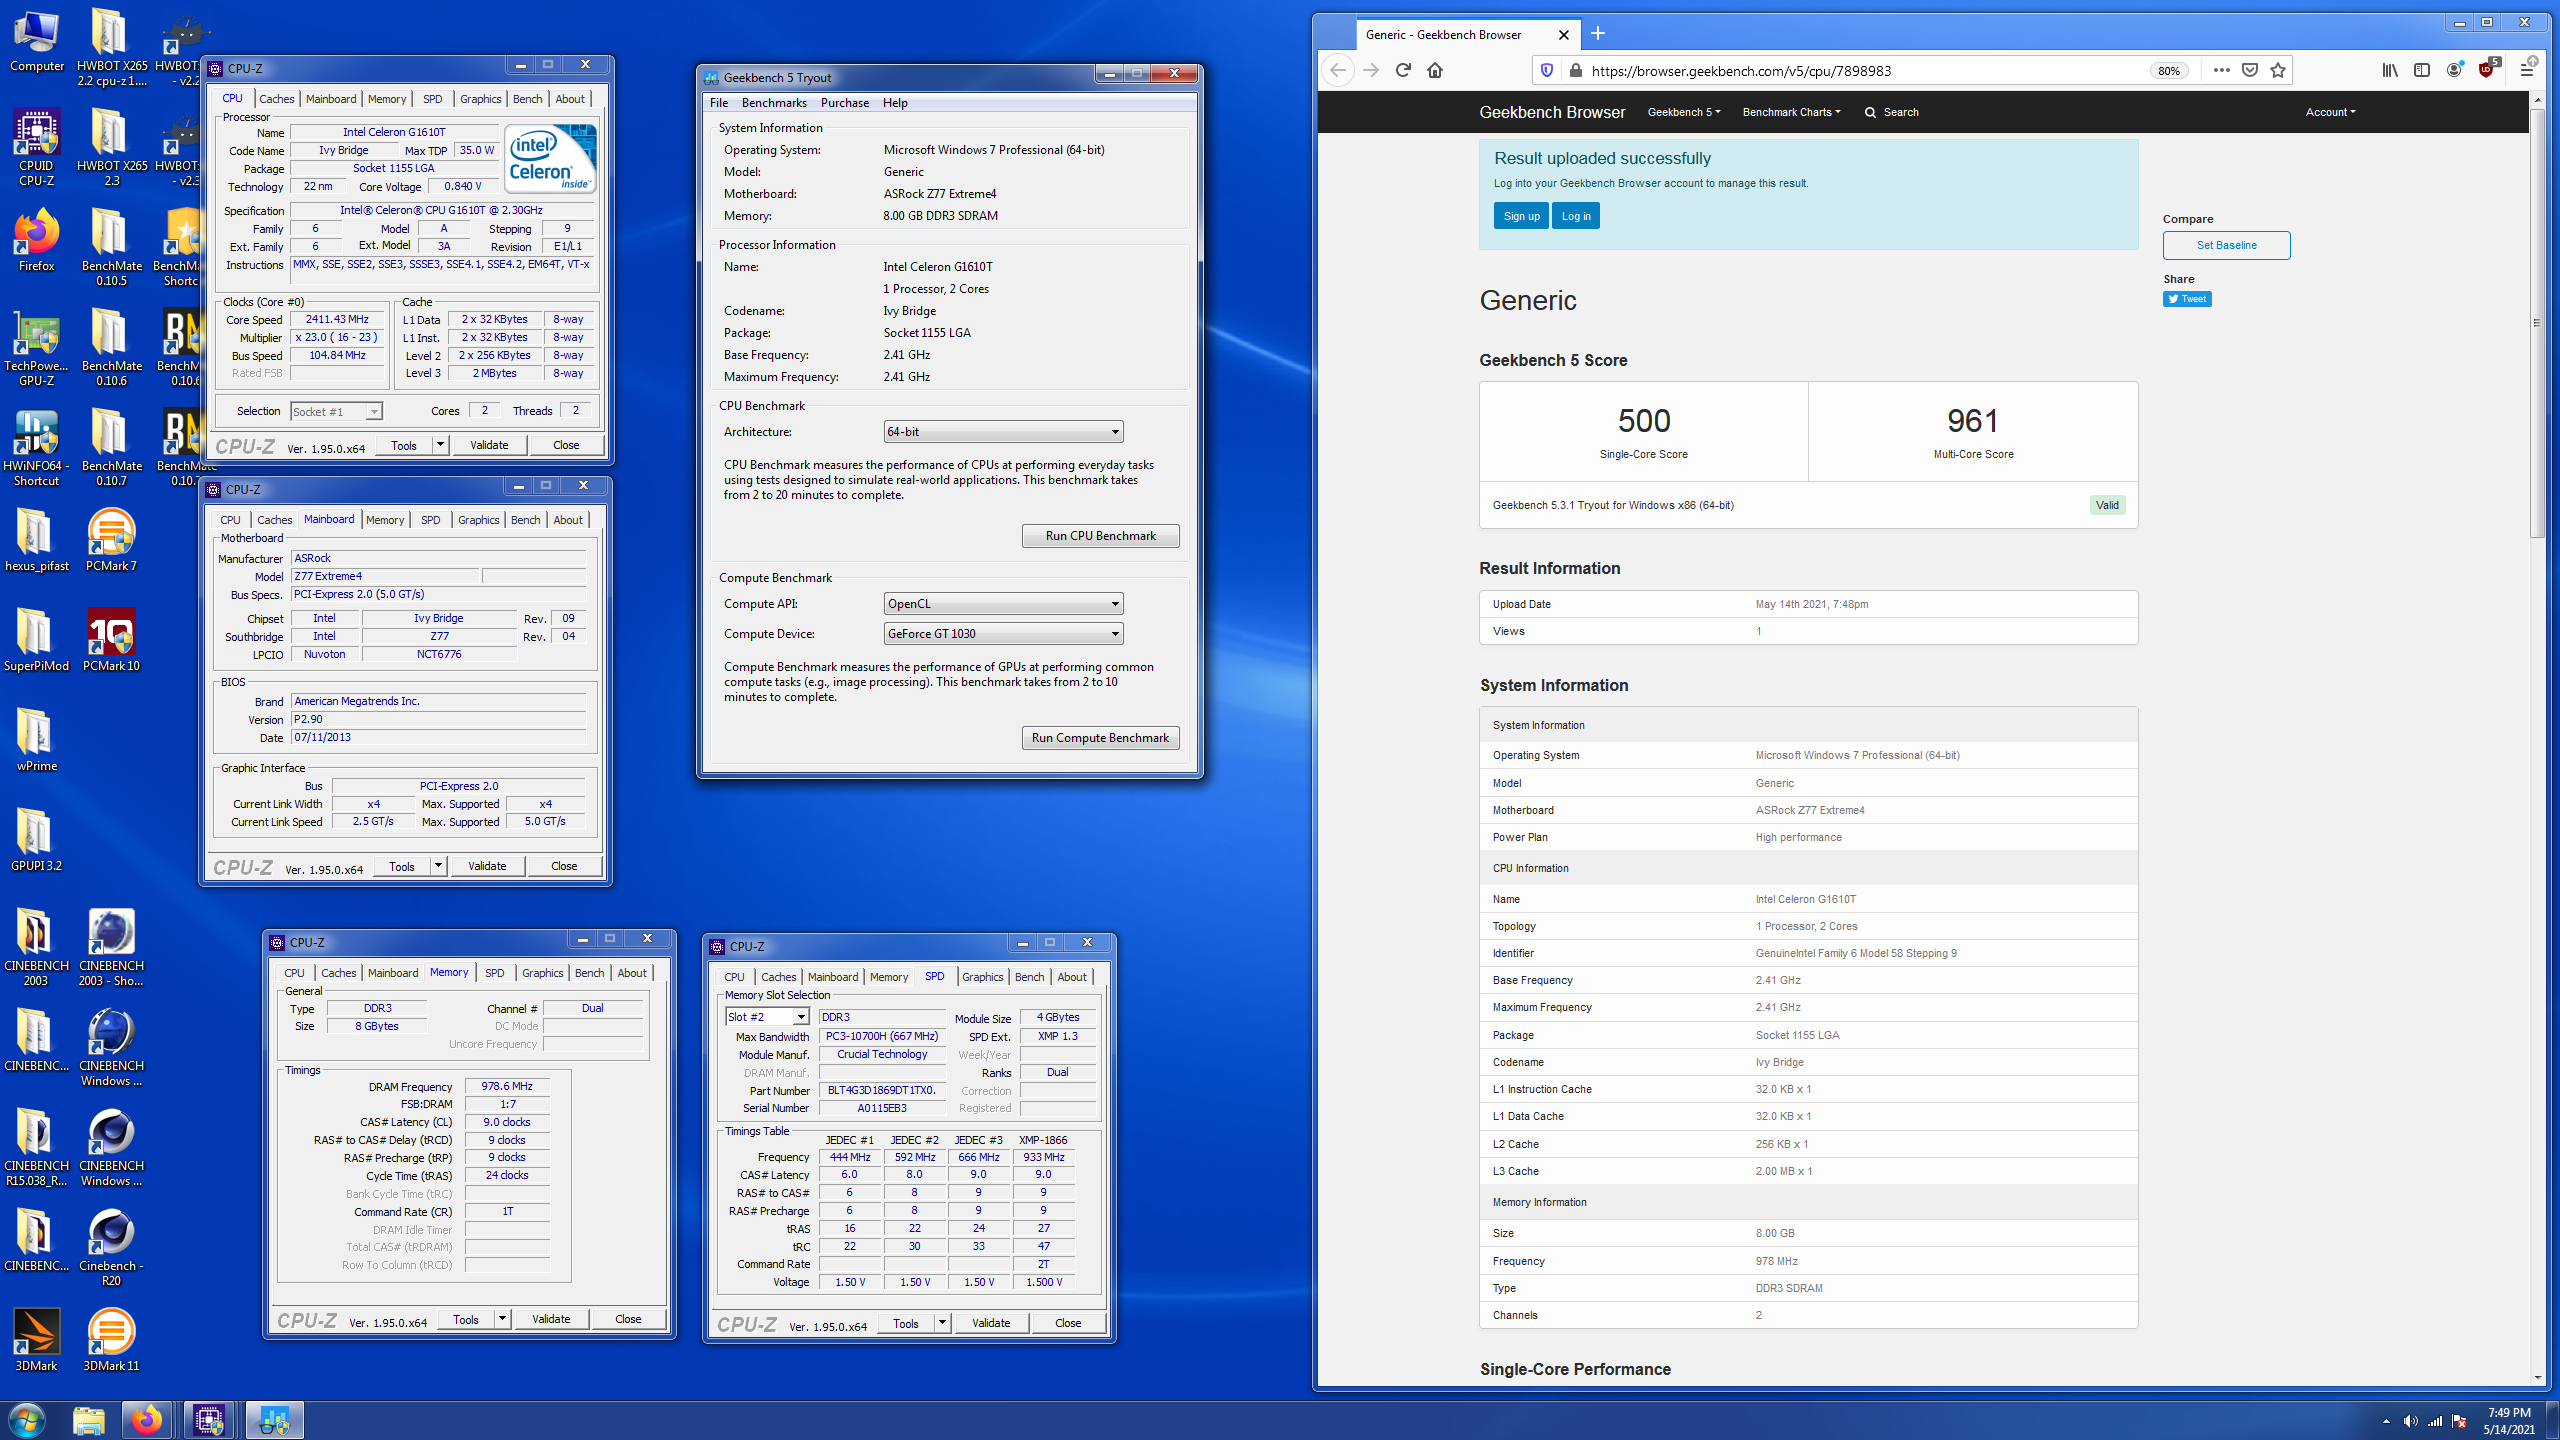2560x1440 pixels.
Task: Click the Tweet share button
Action: [2187, 299]
